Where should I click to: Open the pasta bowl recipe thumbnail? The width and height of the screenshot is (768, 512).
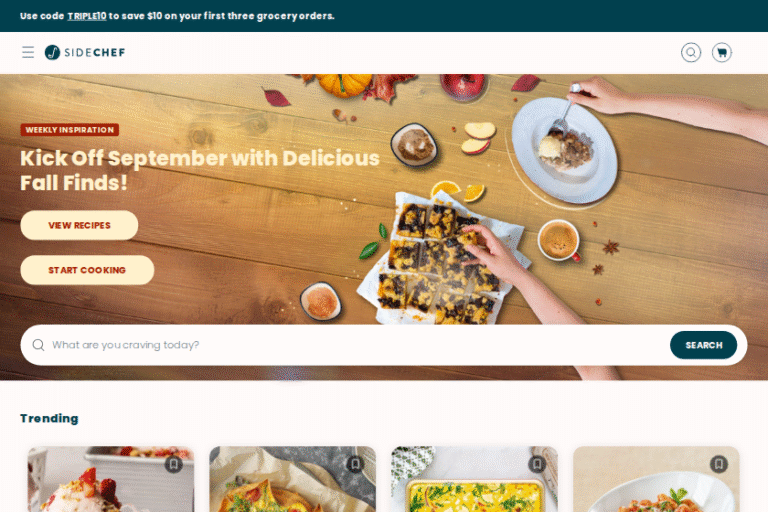[656, 479]
